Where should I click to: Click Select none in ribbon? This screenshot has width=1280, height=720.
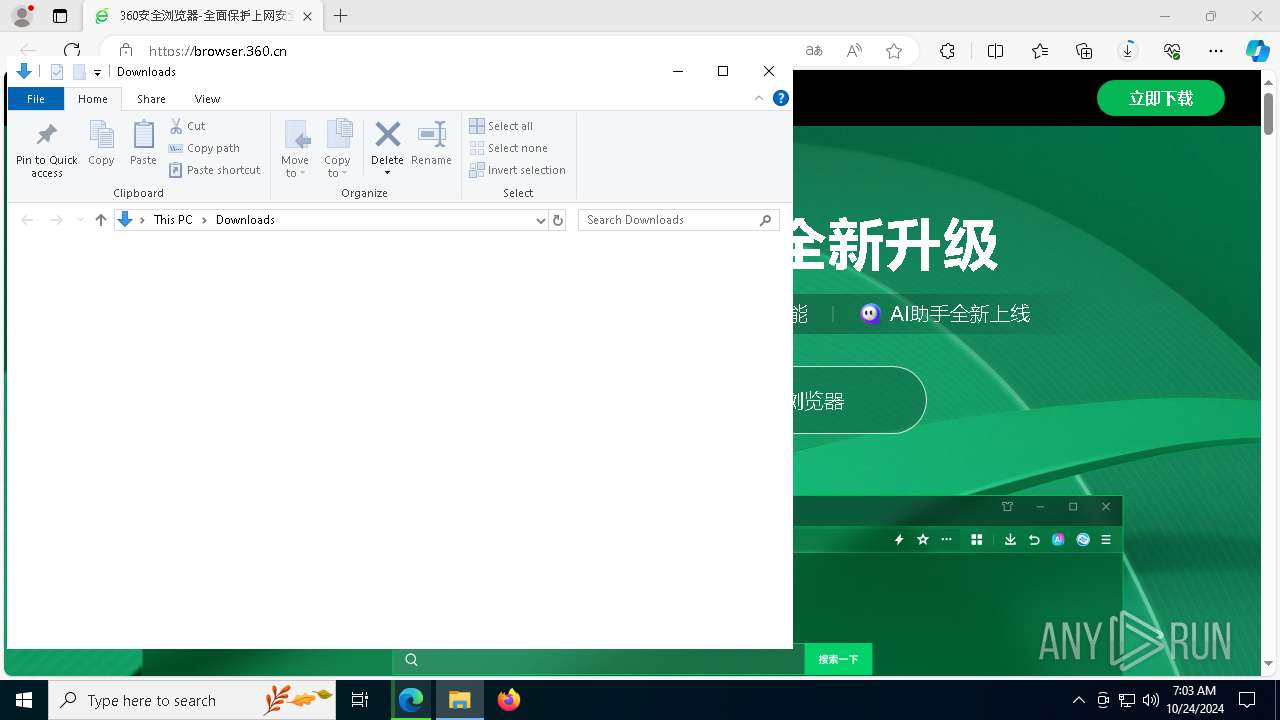coord(508,148)
